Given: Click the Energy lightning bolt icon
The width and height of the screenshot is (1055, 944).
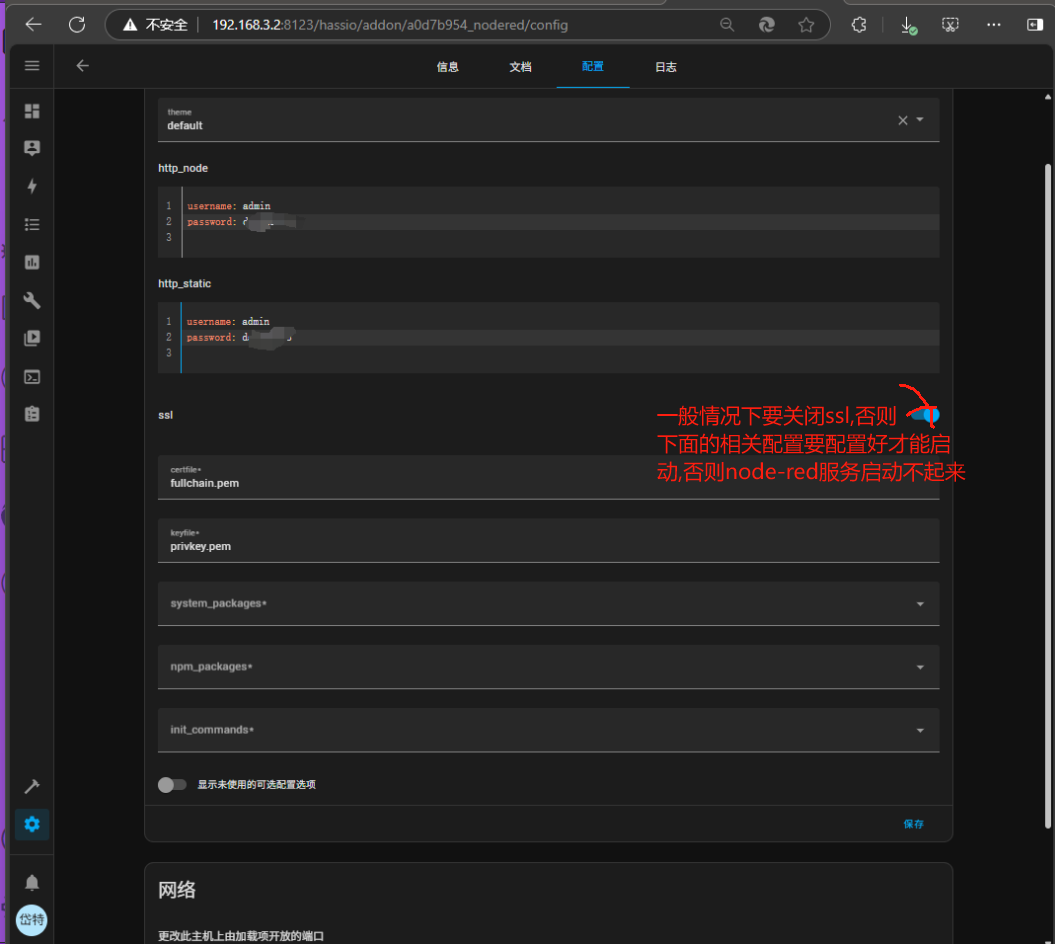Looking at the screenshot, I should tap(32, 186).
